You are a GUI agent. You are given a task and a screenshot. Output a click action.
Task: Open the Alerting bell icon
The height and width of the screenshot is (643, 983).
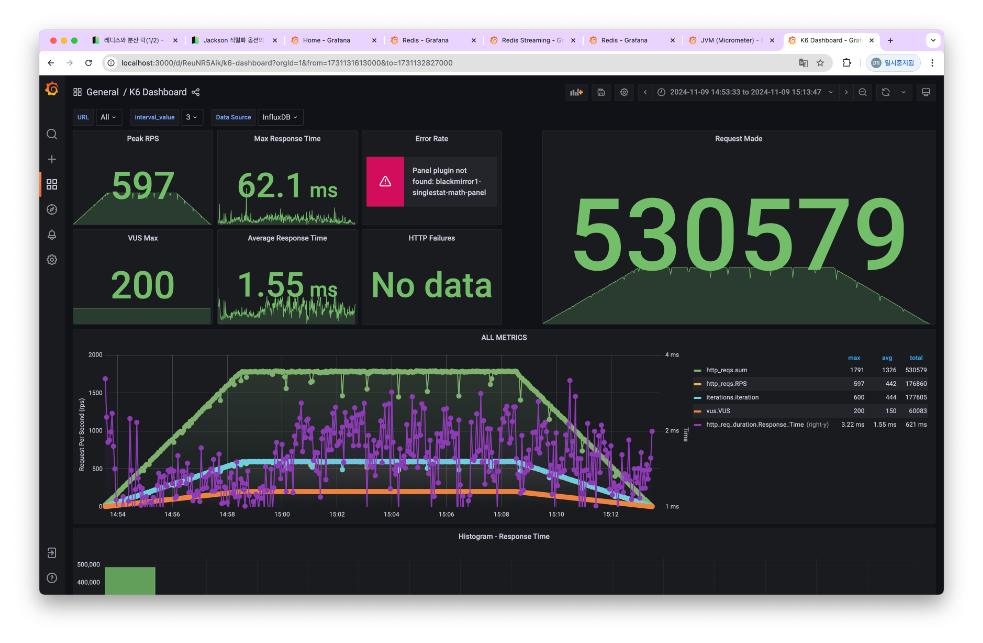pos(52,235)
